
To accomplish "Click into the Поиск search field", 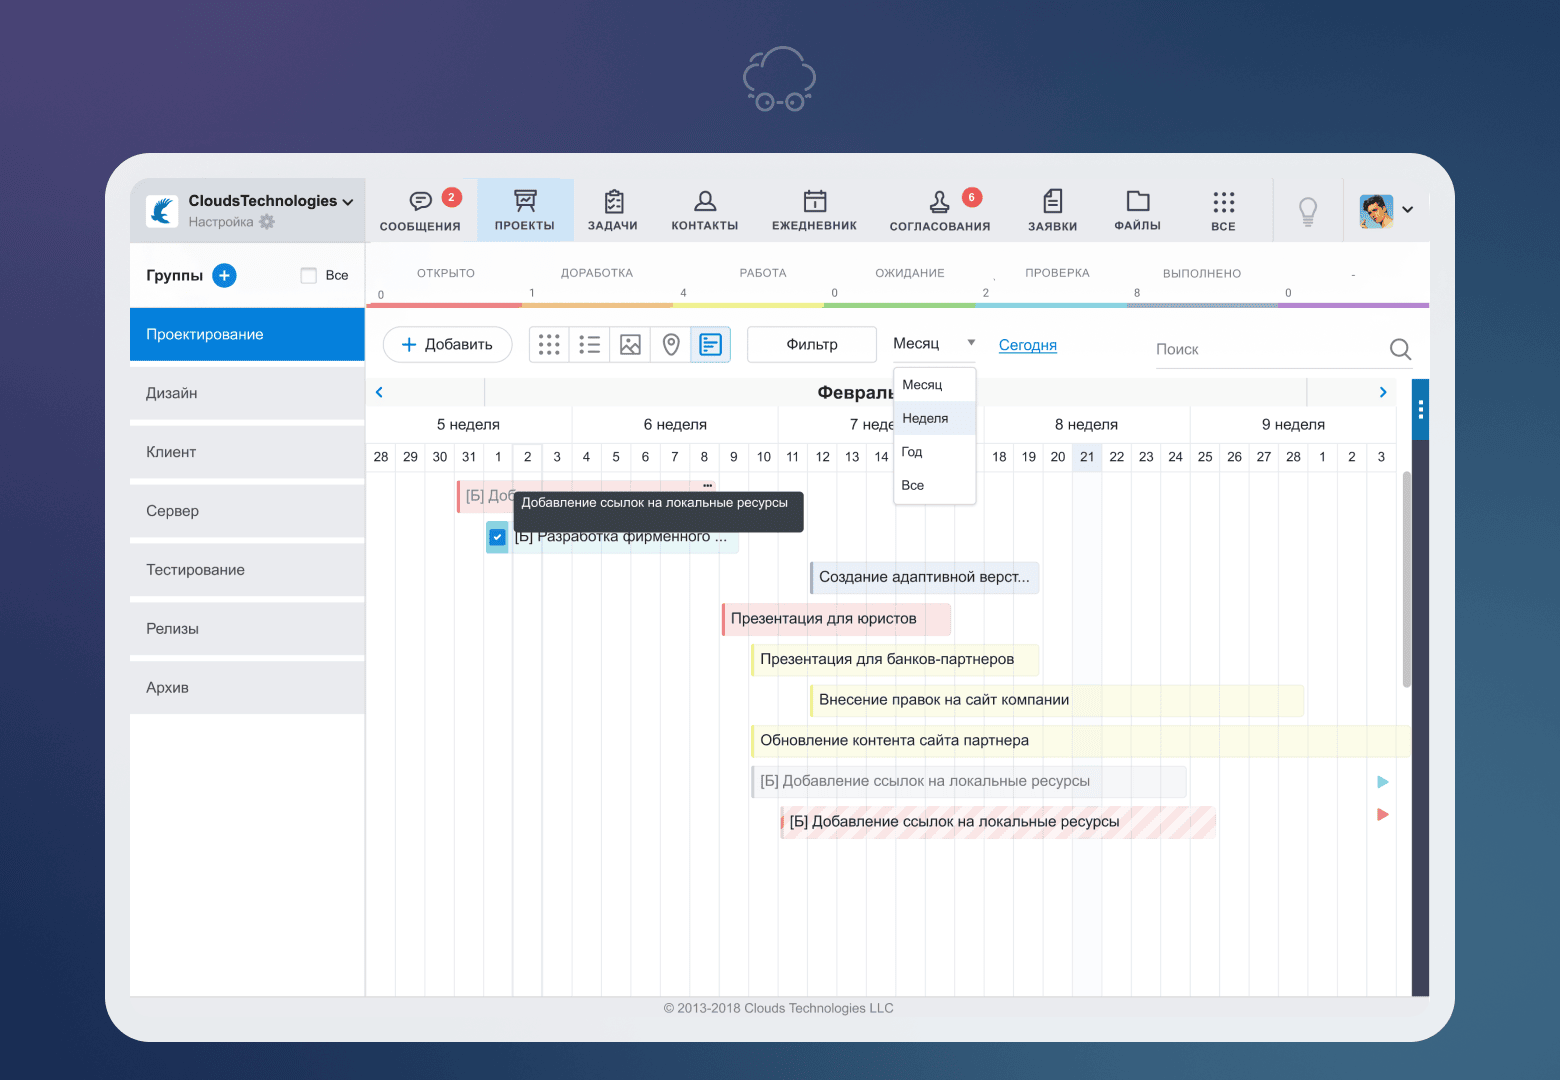I will coord(1265,349).
